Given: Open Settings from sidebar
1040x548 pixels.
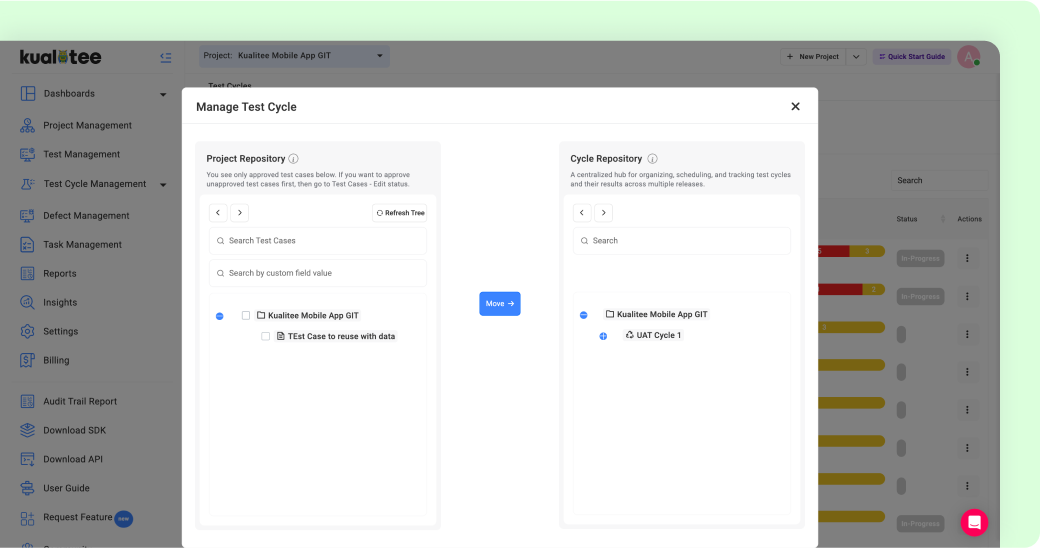Looking at the screenshot, I should [60, 331].
